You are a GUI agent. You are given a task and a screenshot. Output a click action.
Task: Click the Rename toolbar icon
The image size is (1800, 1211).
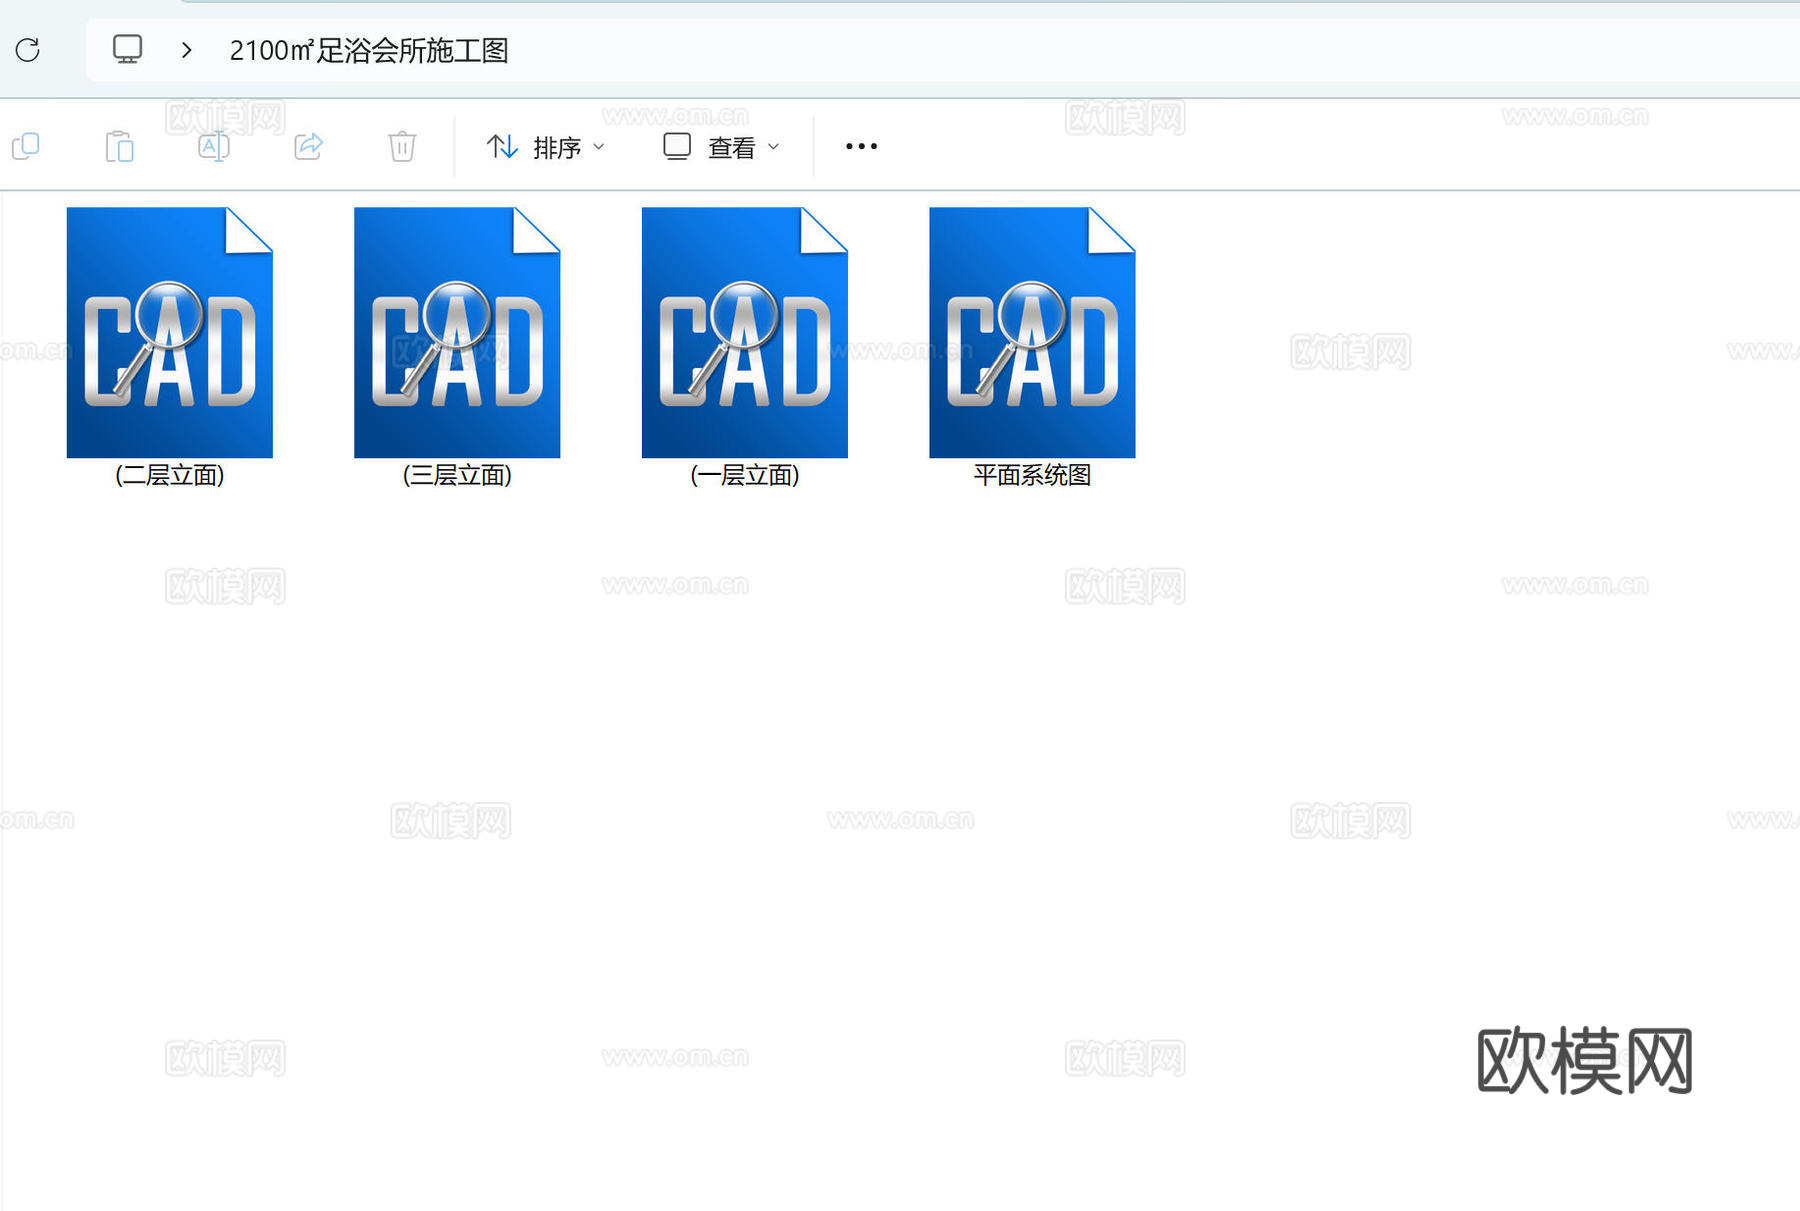point(214,147)
